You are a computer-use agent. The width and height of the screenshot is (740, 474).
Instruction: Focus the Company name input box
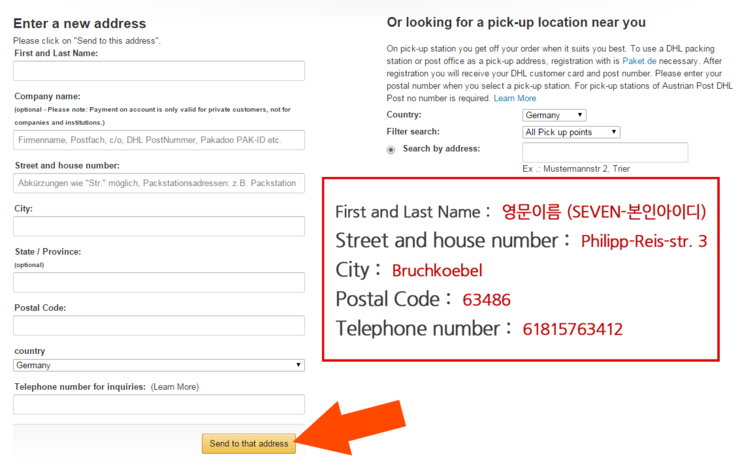coord(159,140)
